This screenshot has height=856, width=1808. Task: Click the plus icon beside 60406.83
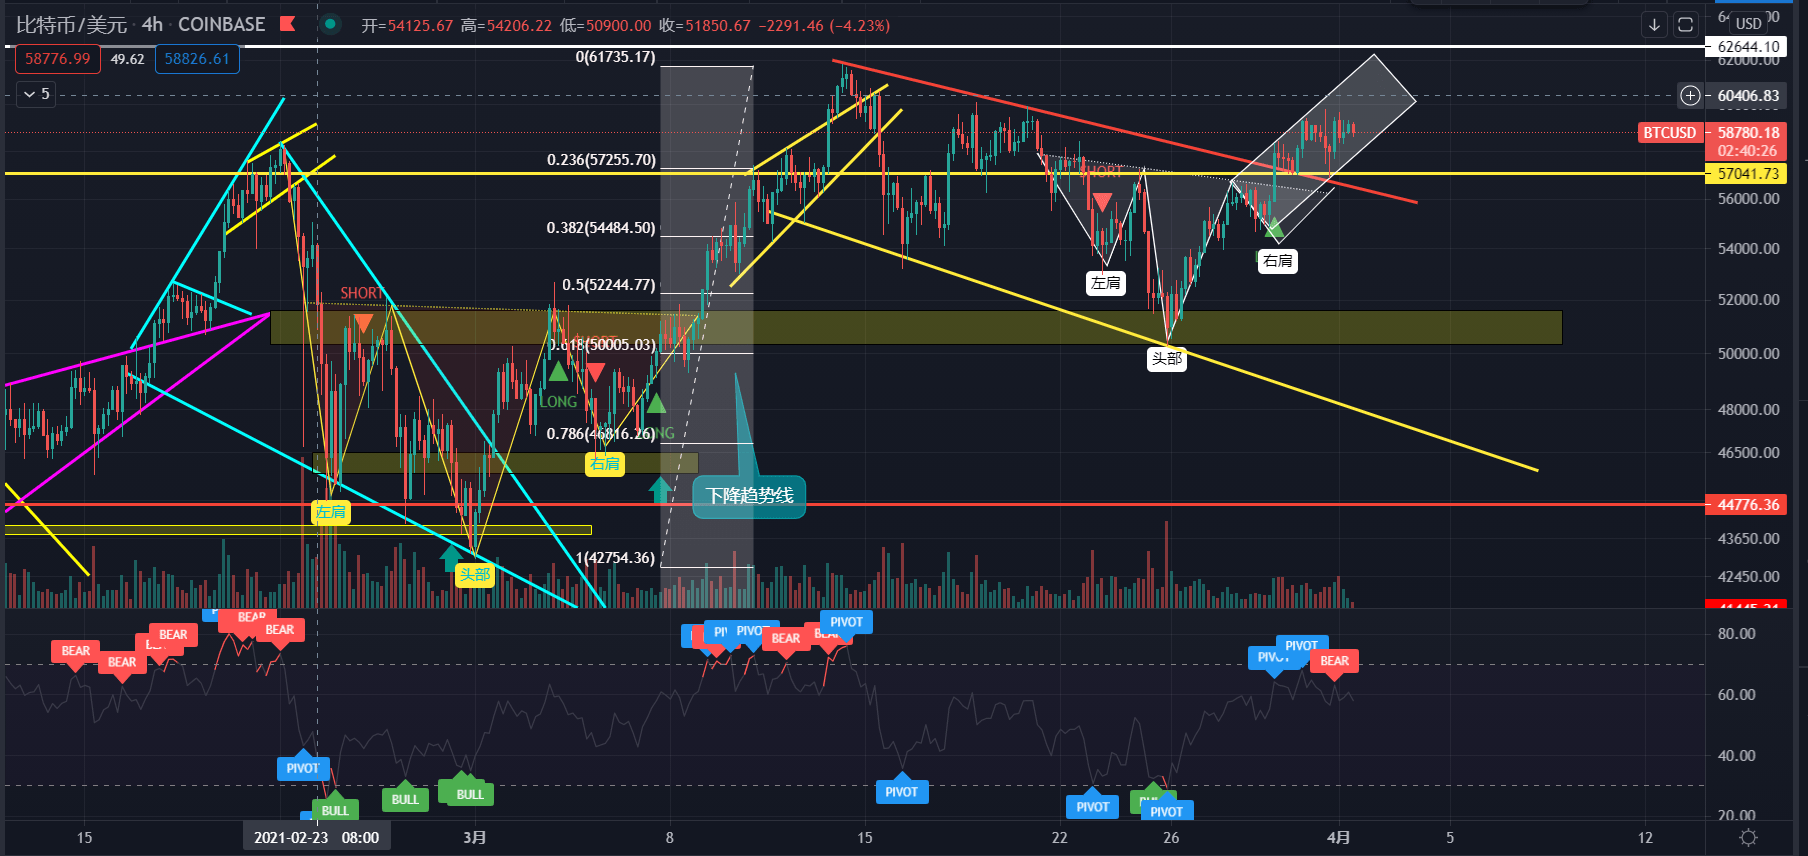[x=1690, y=96]
